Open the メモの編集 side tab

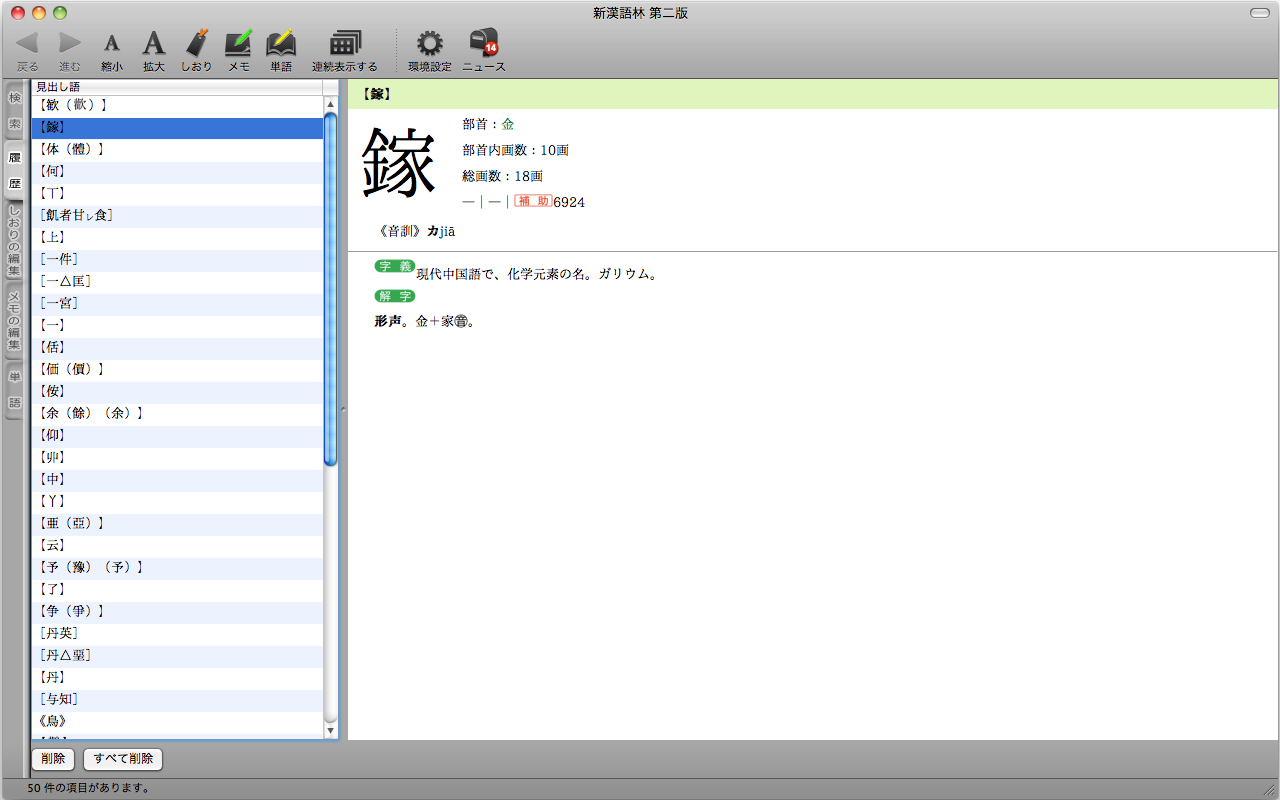[15, 321]
